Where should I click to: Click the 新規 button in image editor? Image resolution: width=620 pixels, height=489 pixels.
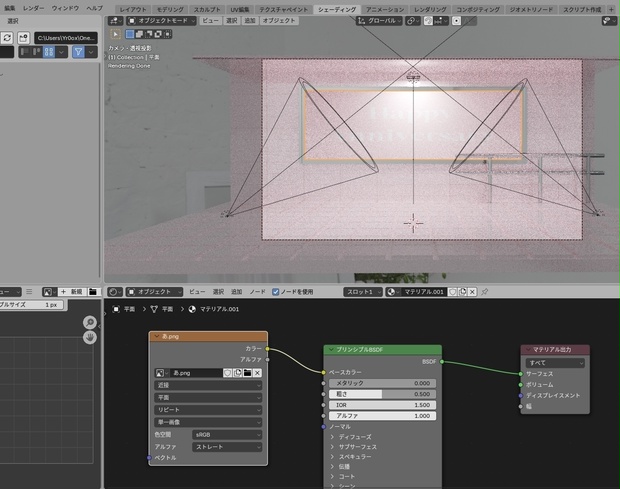[72, 292]
